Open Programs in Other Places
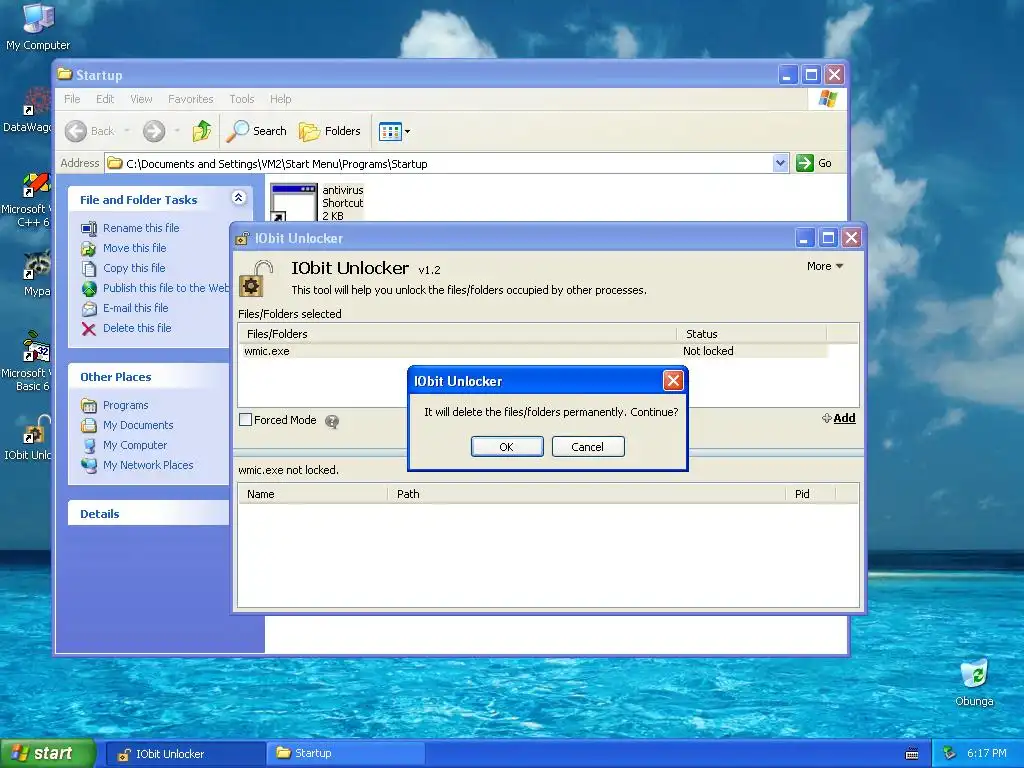Screen dimensions: 1024x768 (x=114, y=406)
